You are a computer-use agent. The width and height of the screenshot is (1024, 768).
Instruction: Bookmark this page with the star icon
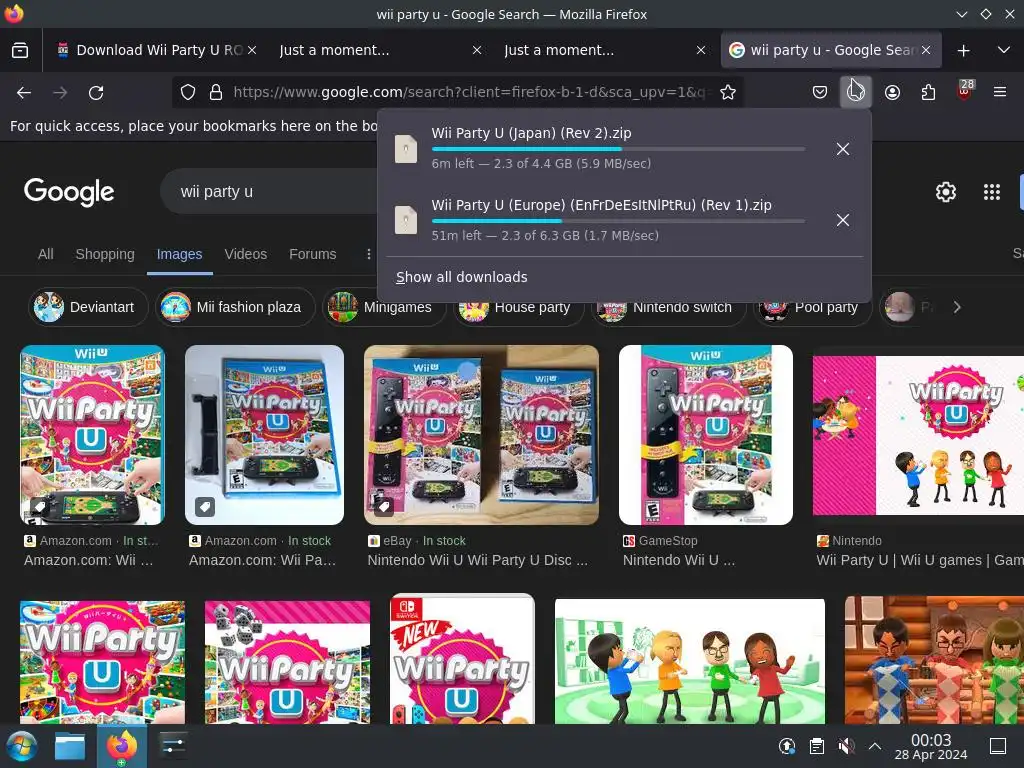[x=728, y=93]
